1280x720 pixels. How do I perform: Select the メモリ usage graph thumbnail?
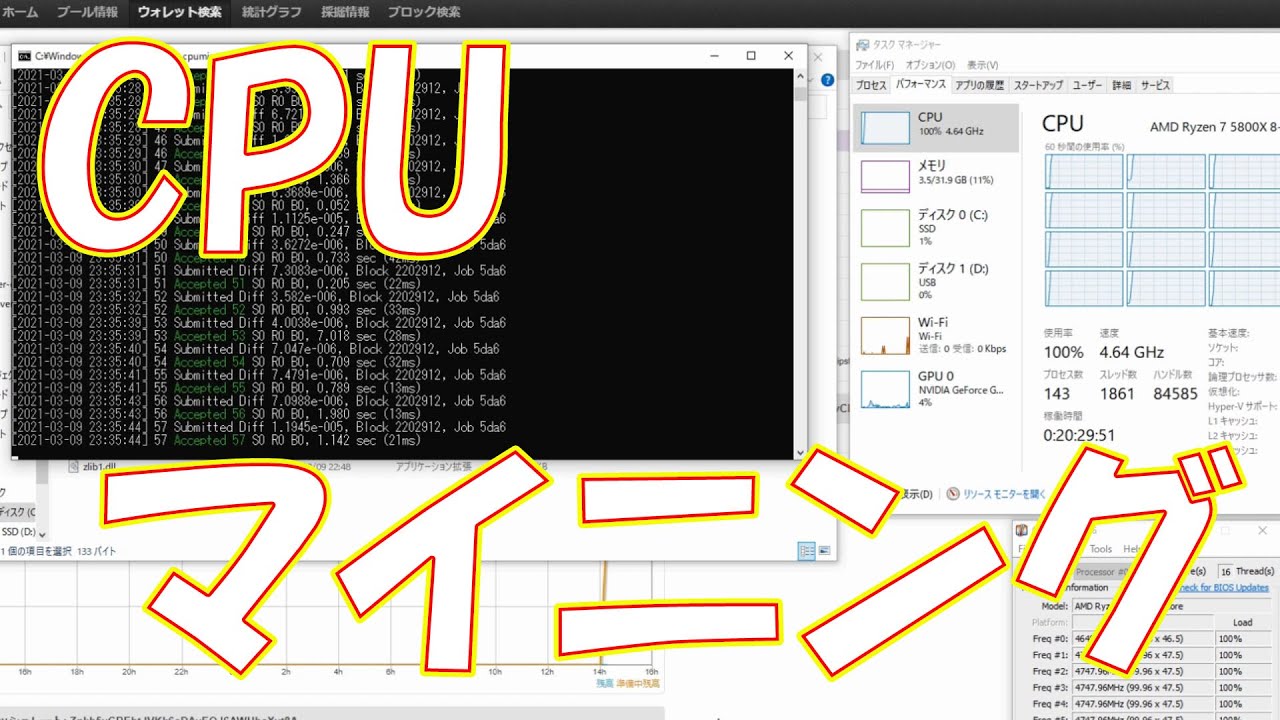click(886, 175)
